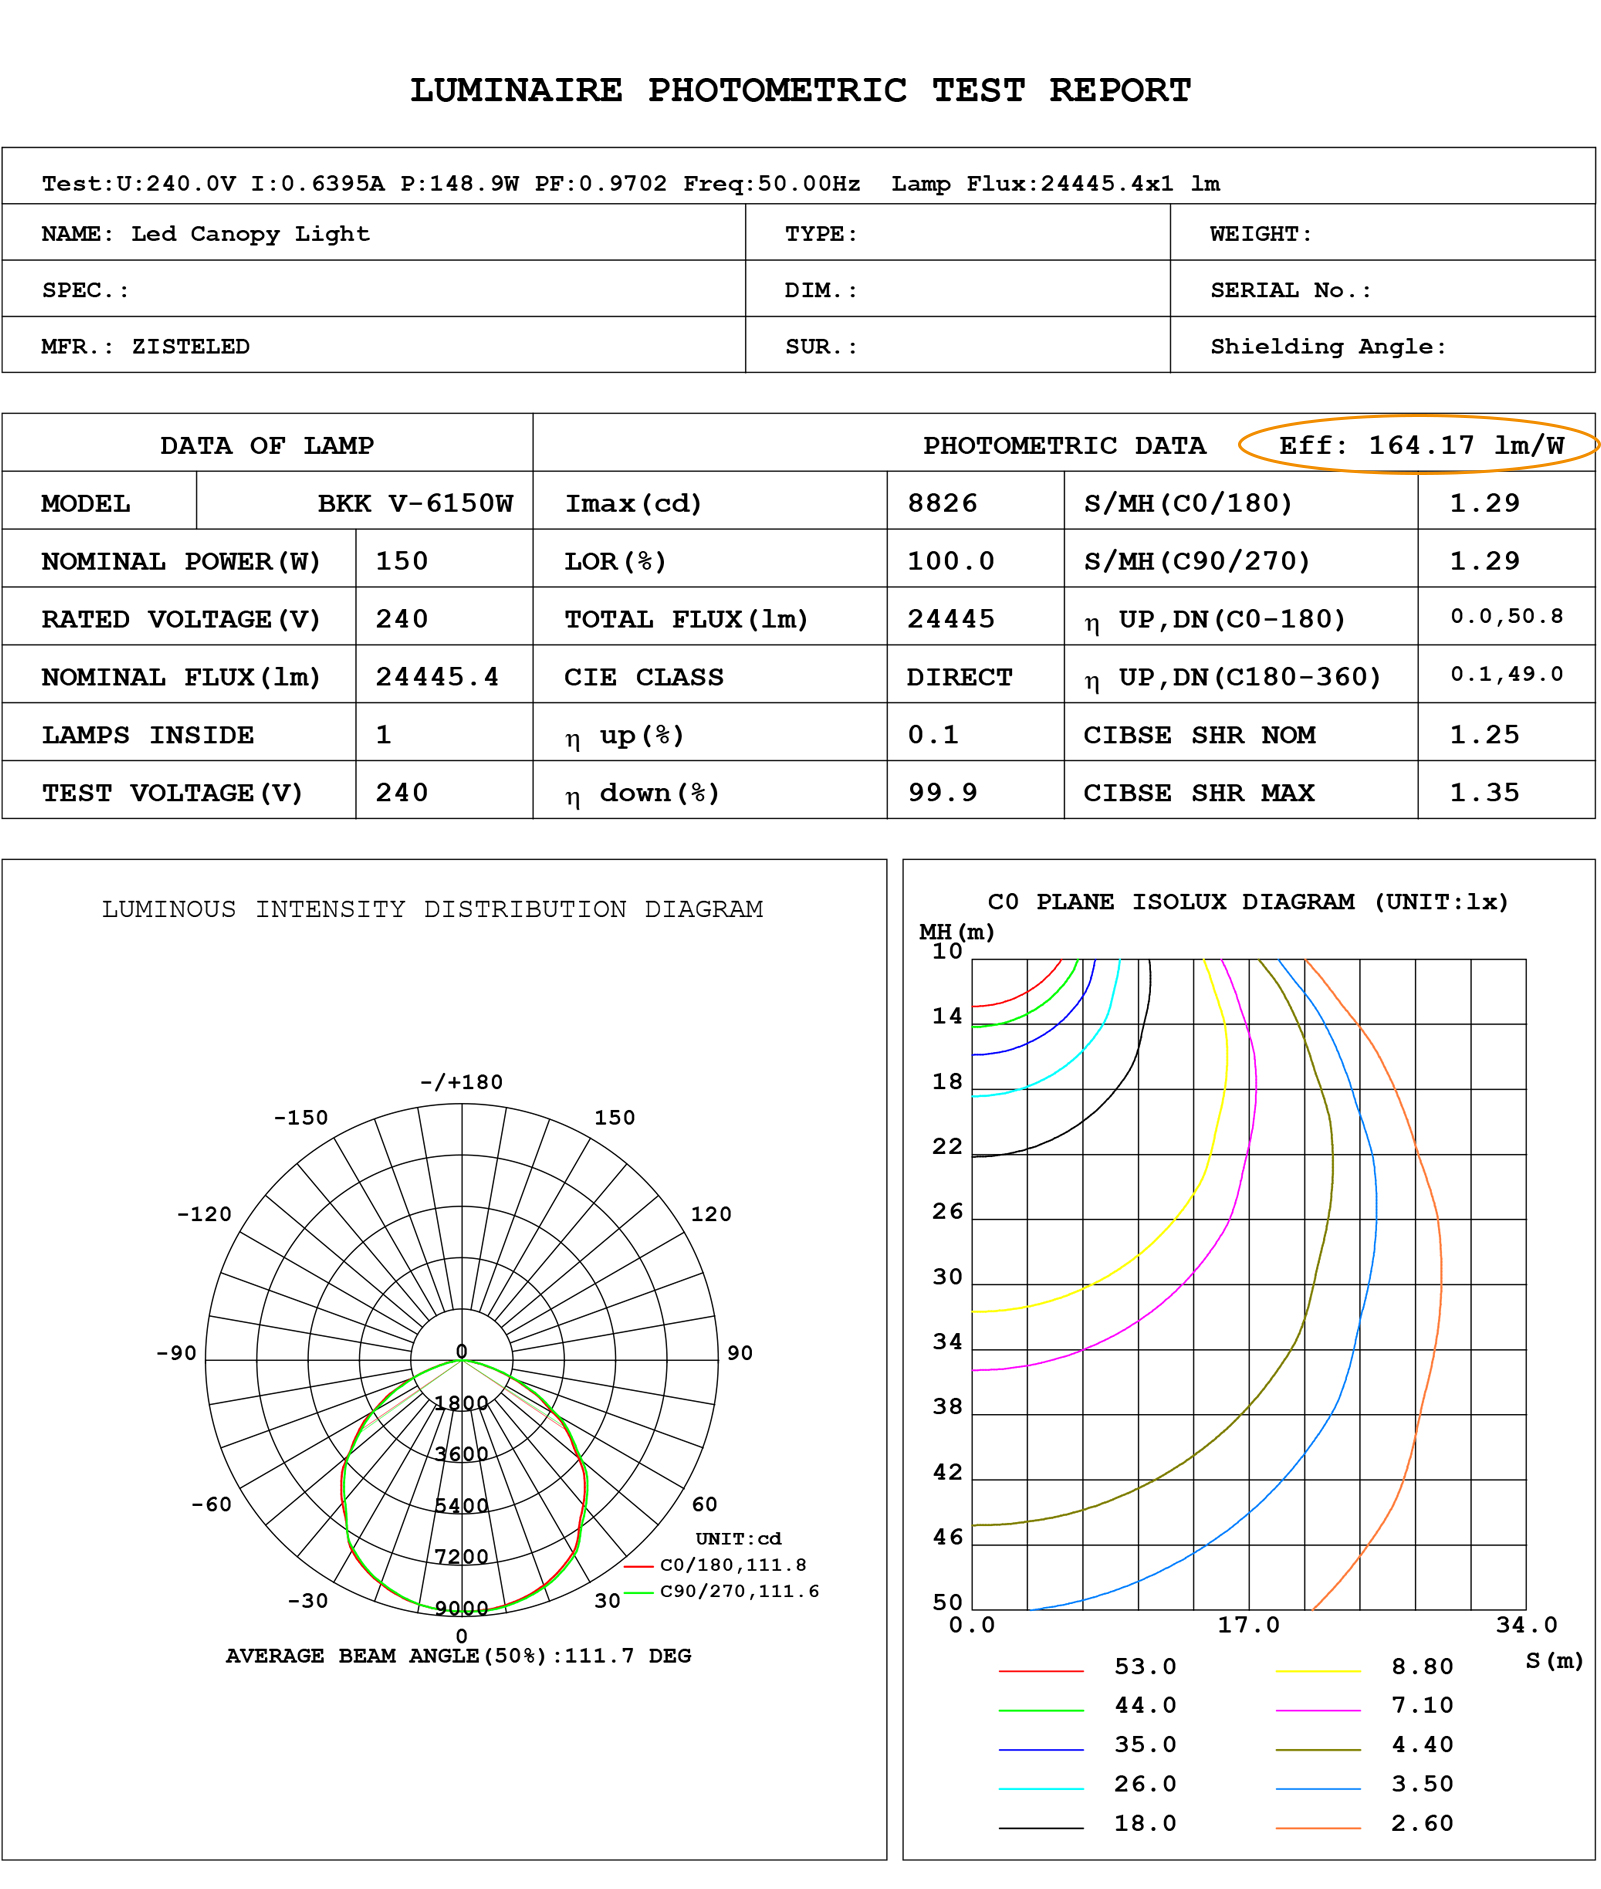
Task: Click the report title LUMINAIRE PHOTOMETRIC TEST REPORT
Action: (800, 90)
